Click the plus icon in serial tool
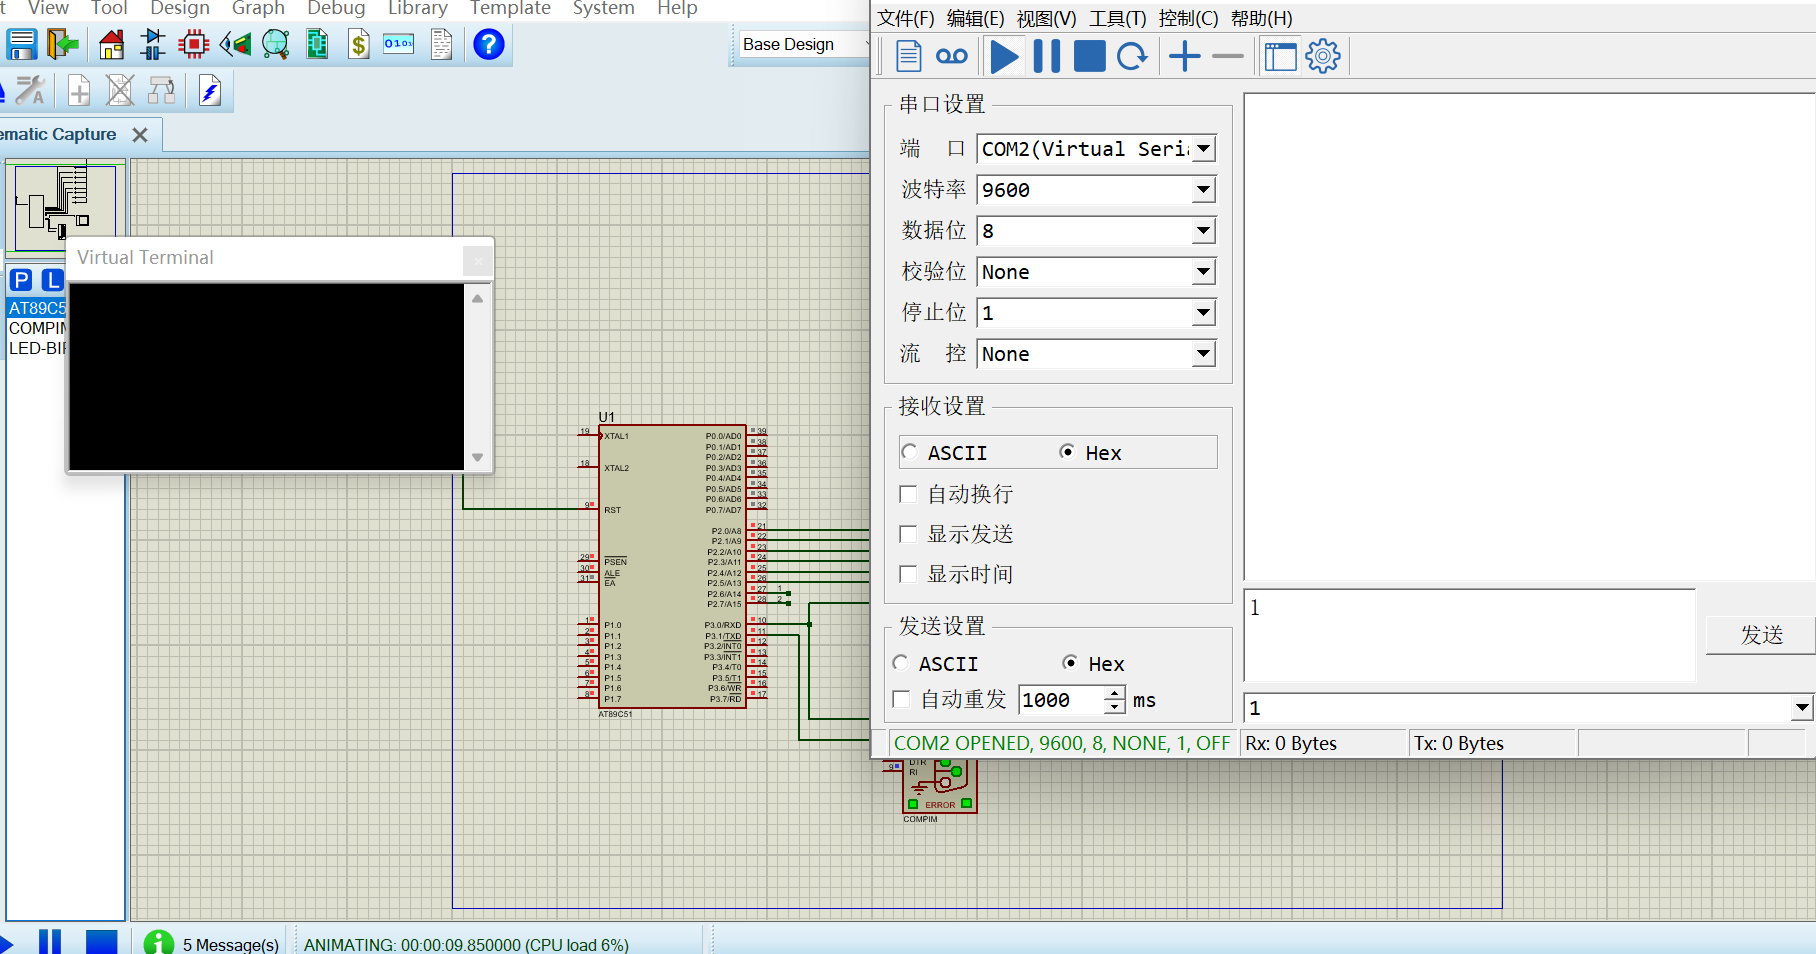1816x954 pixels. click(1184, 56)
